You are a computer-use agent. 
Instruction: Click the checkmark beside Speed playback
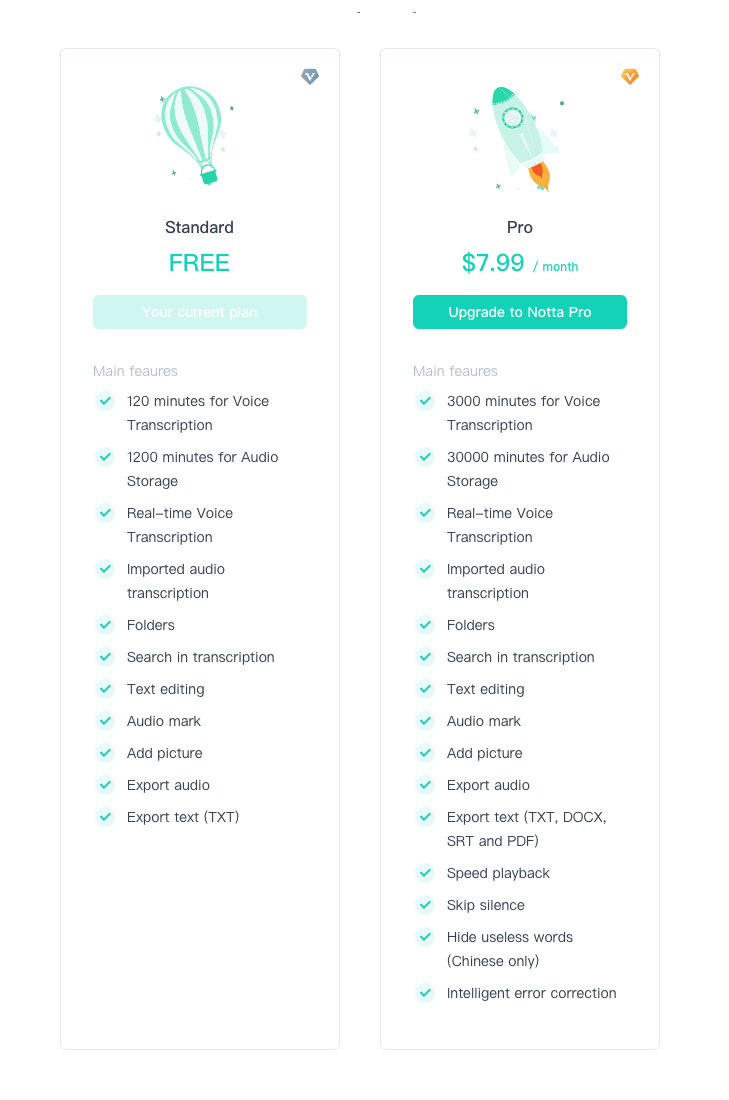[425, 873]
